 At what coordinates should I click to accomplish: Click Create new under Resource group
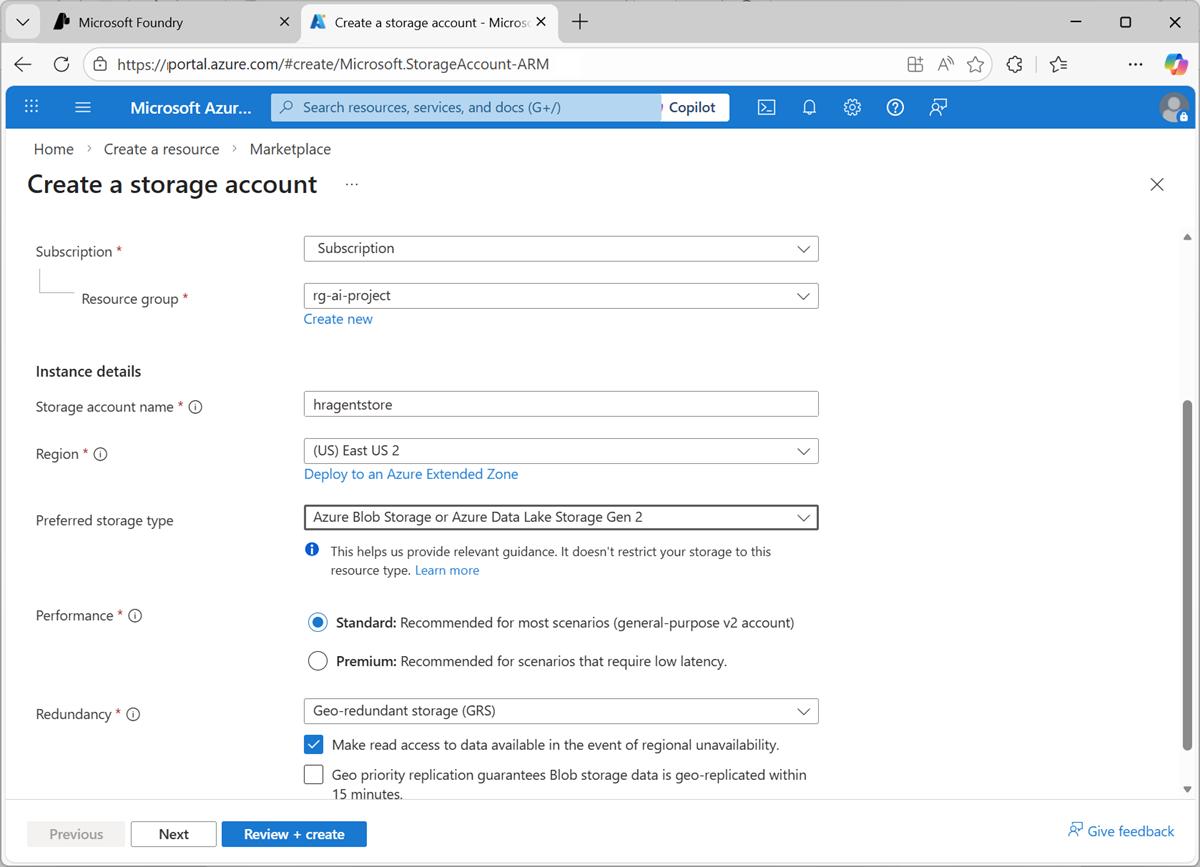click(338, 318)
